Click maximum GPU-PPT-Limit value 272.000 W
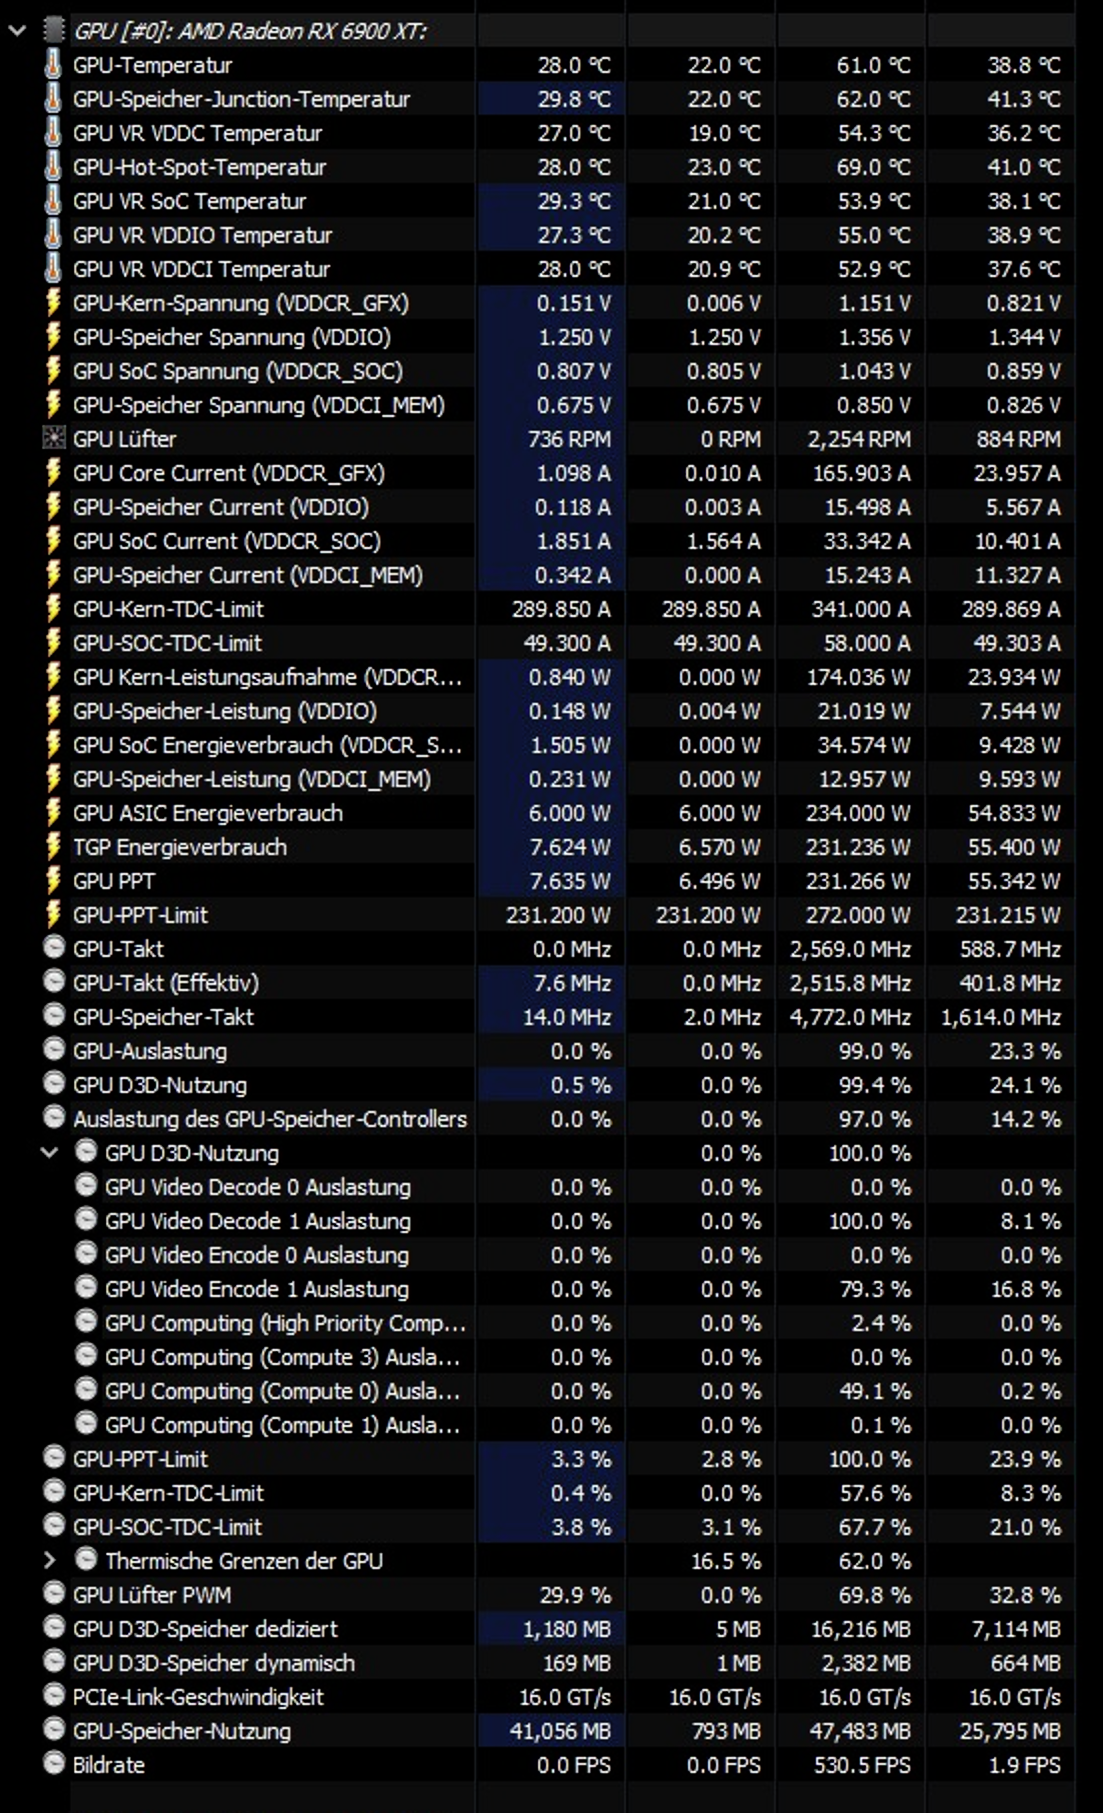The width and height of the screenshot is (1103, 1813). (x=858, y=915)
